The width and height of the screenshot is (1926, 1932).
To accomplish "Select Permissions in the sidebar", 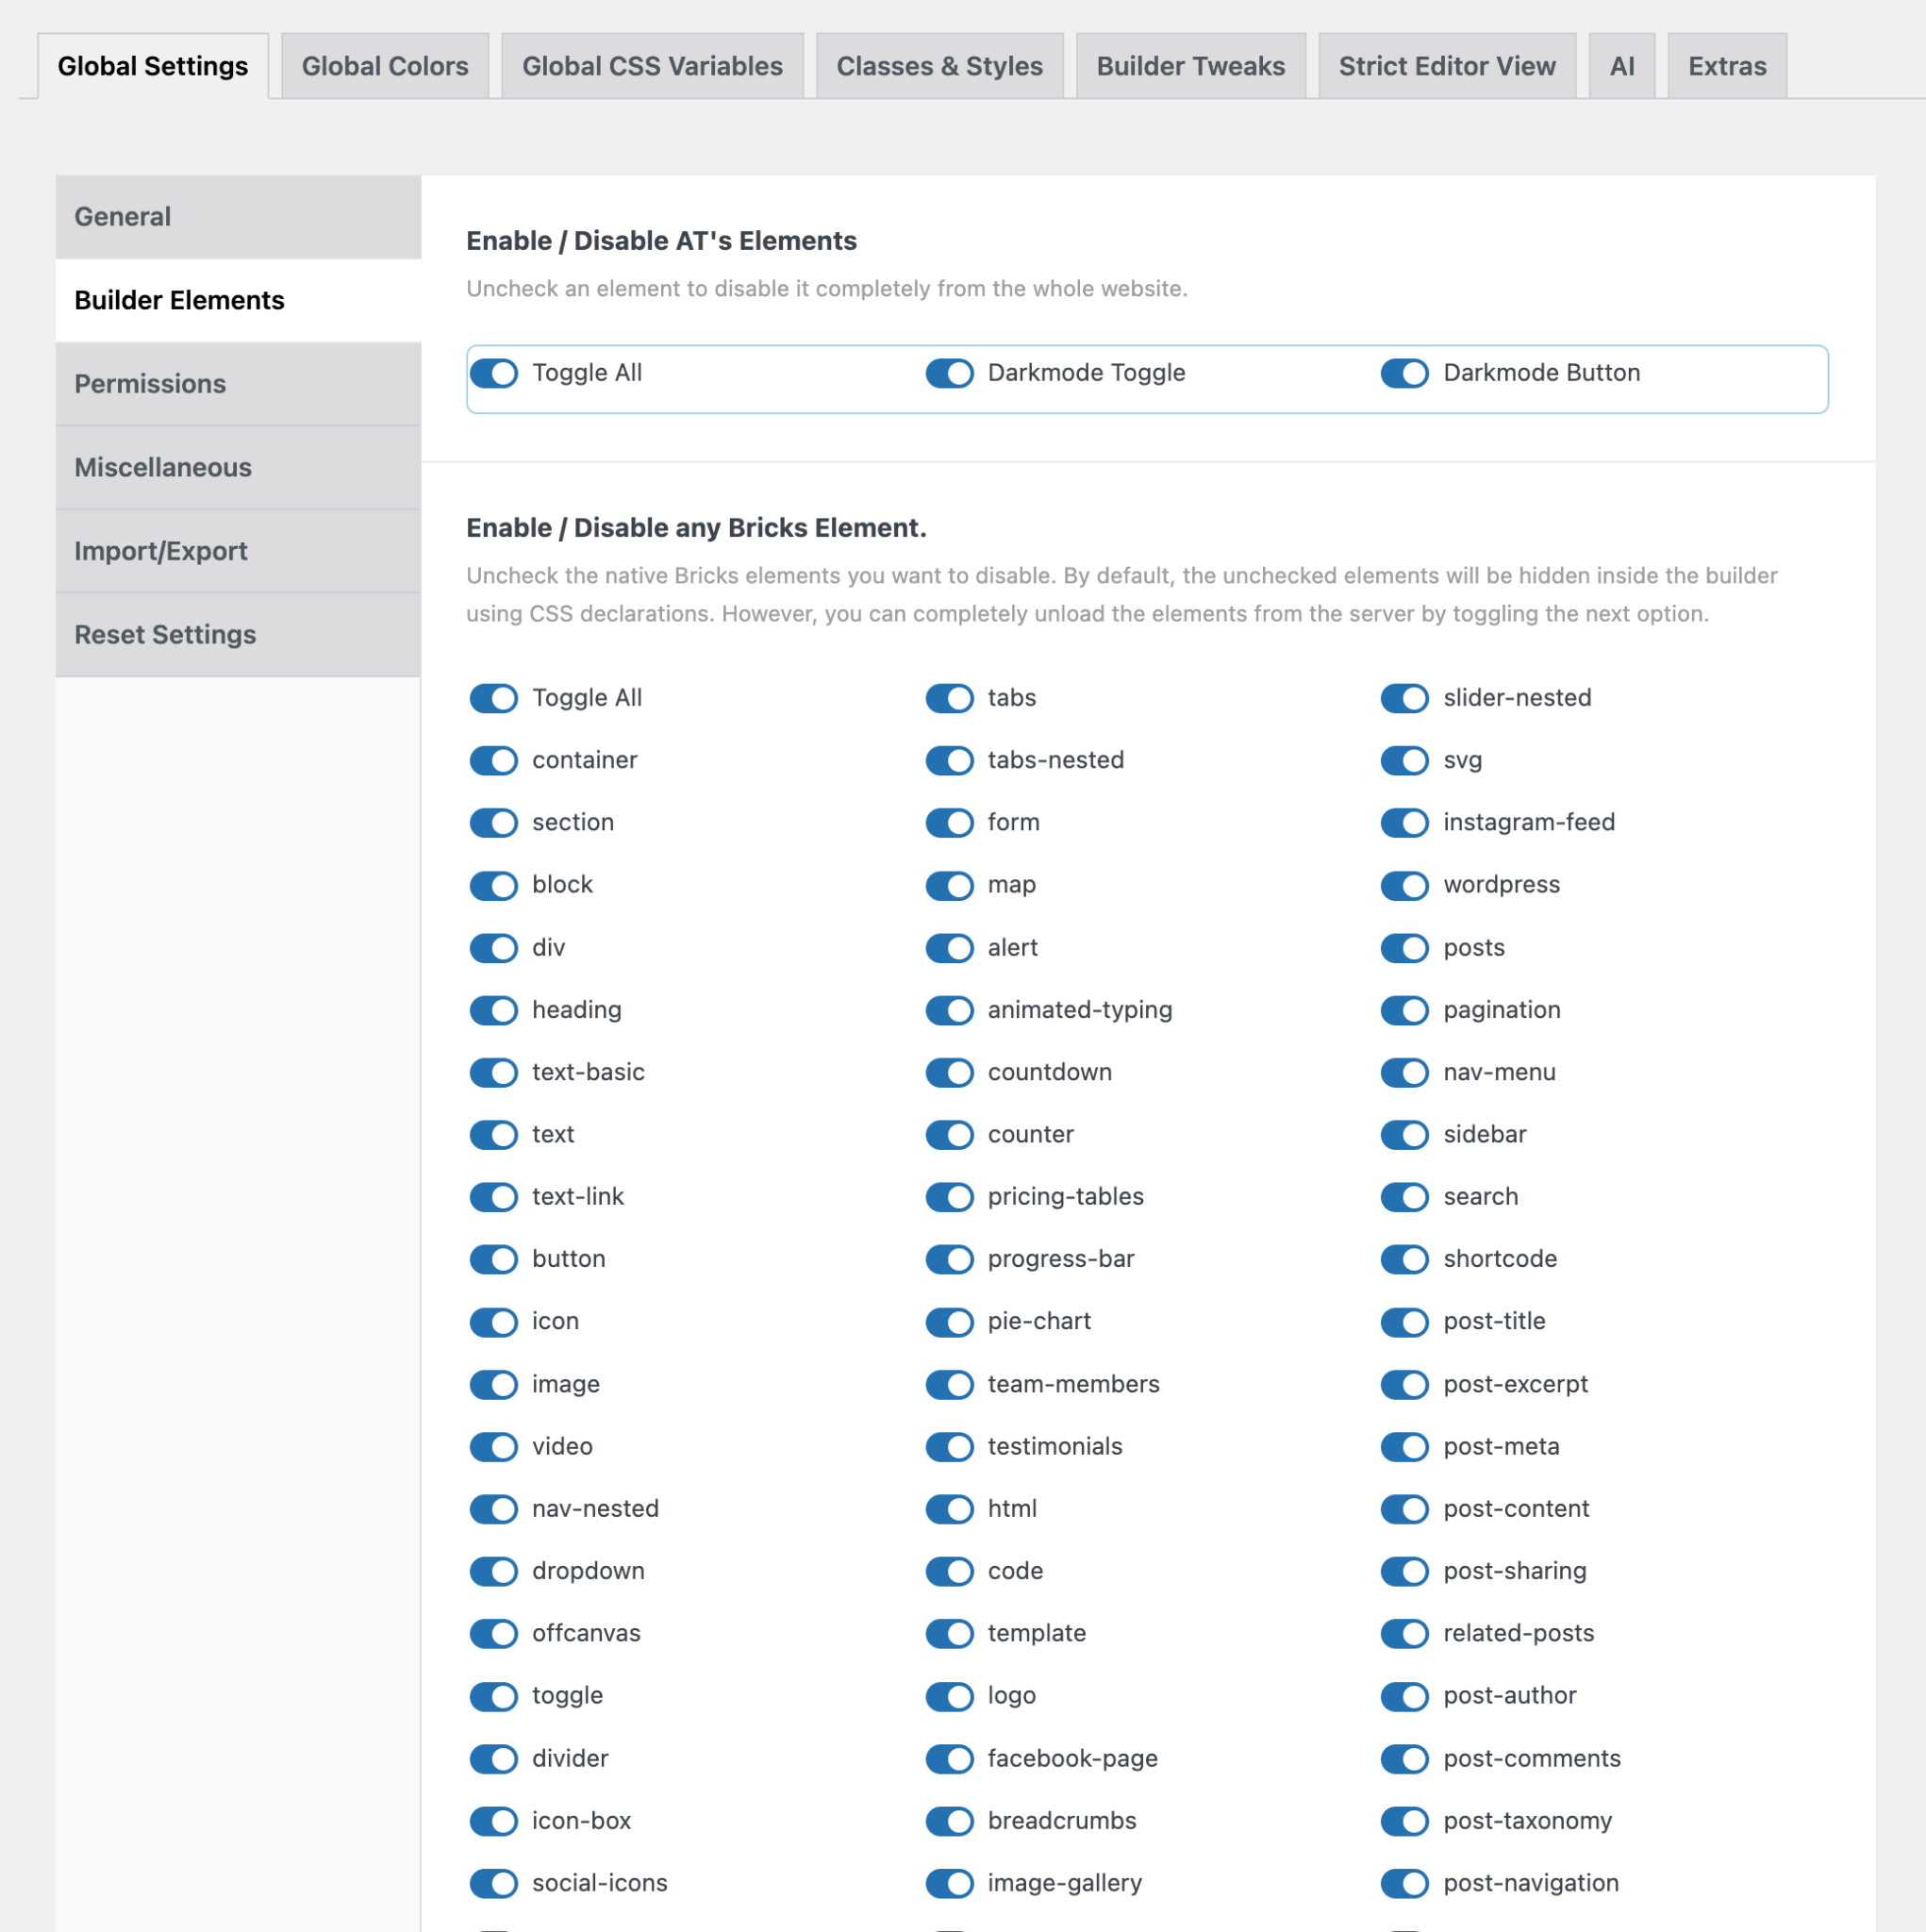I will (x=238, y=384).
